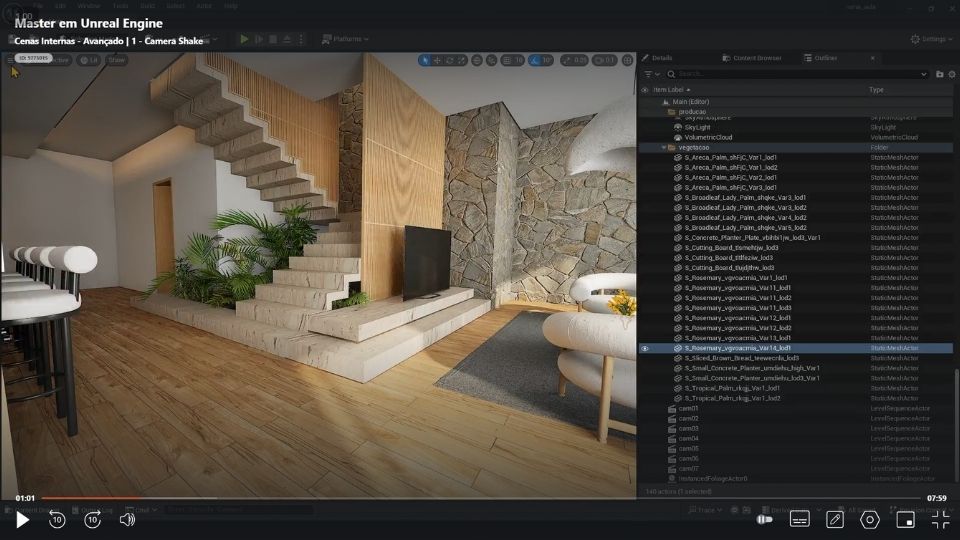Click the Unreal stop simulation button
The image size is (960, 540).
(x=273, y=39)
